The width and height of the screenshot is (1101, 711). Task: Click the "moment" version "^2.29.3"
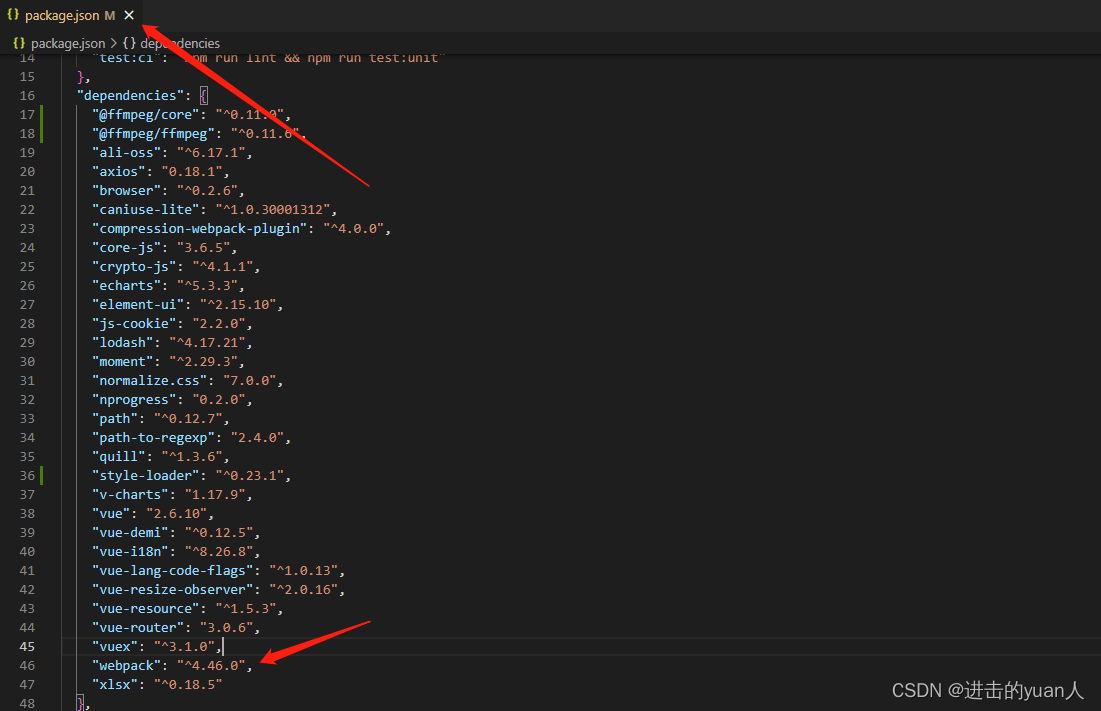click(x=204, y=361)
